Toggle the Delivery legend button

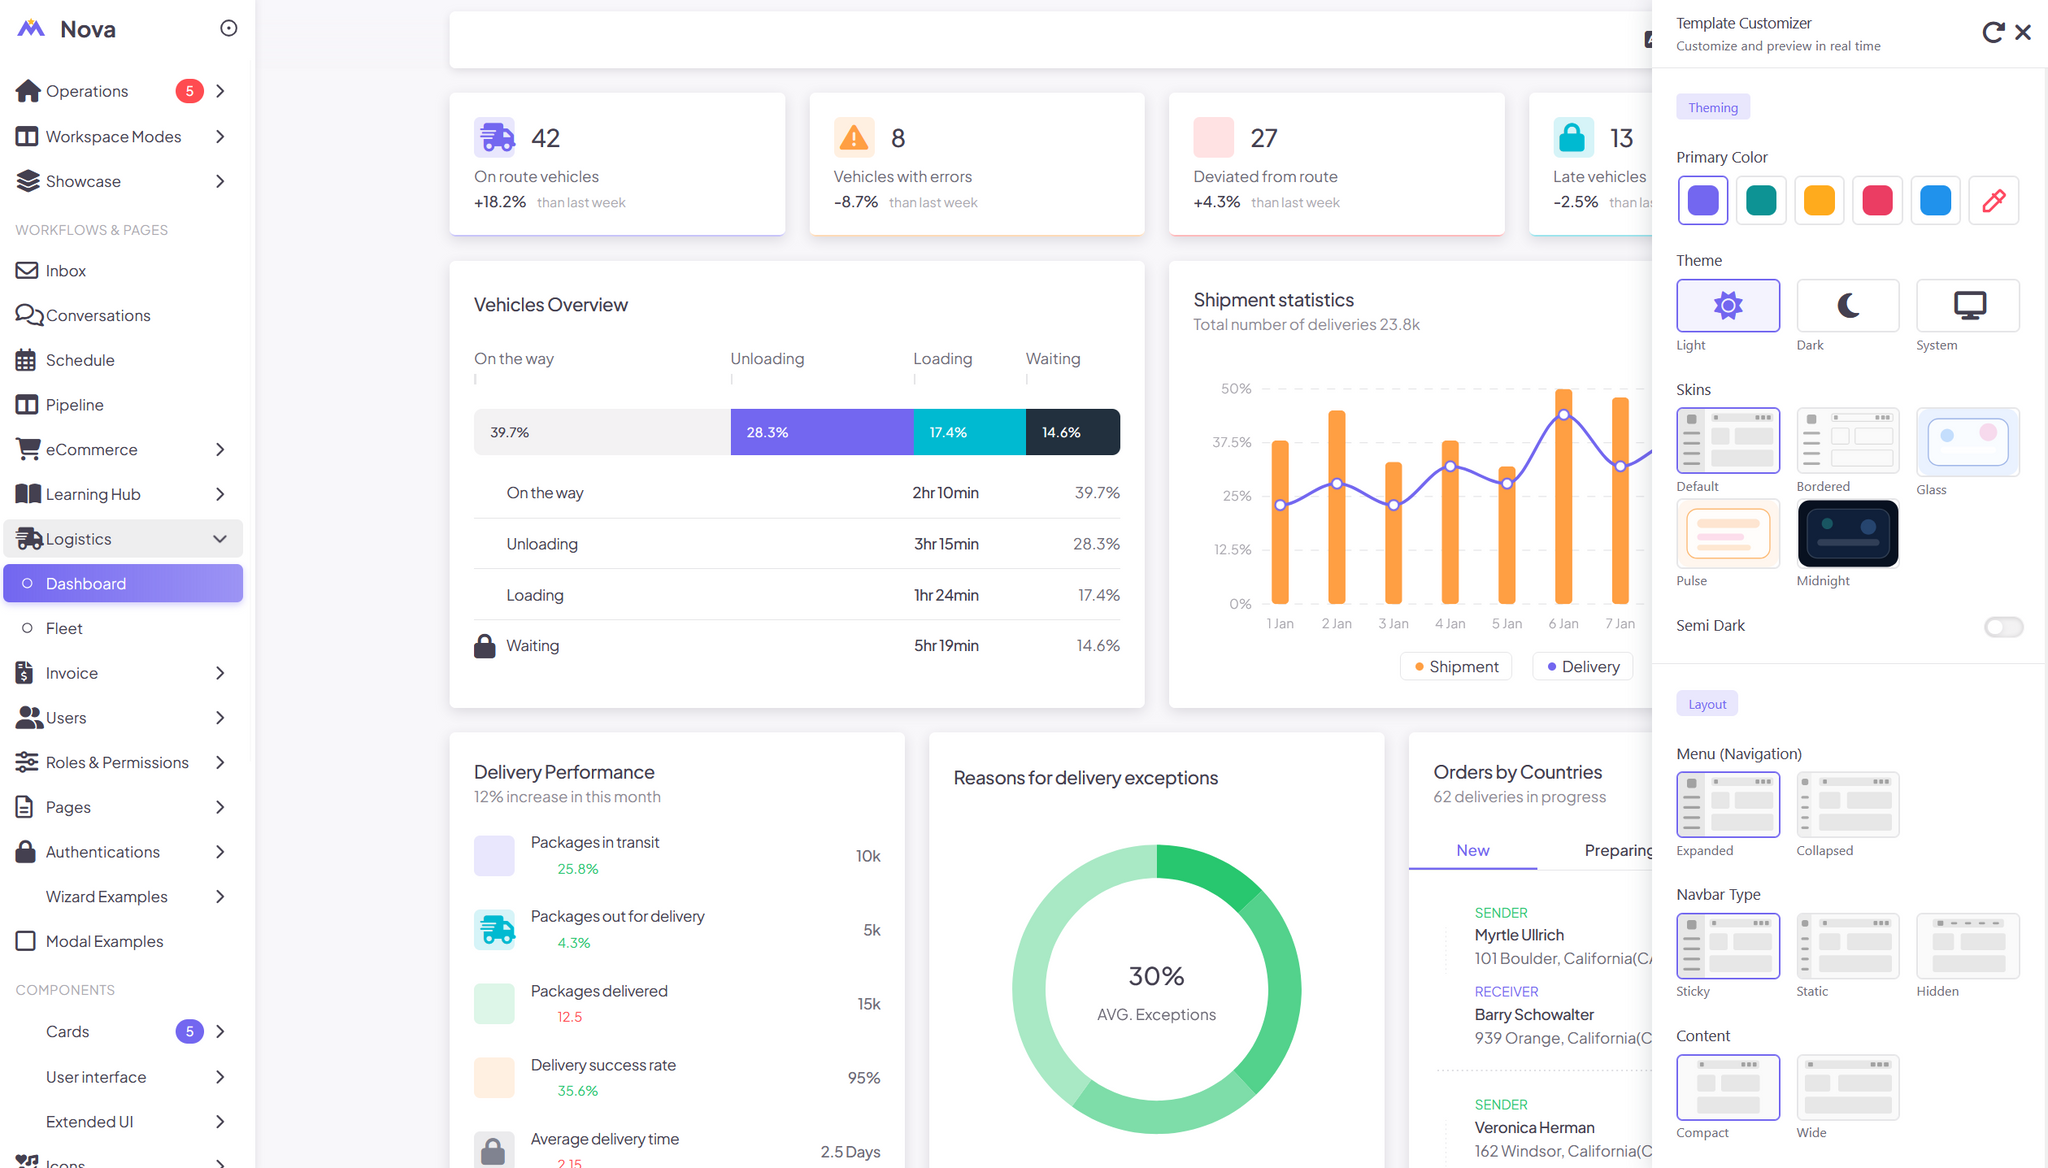click(1583, 667)
